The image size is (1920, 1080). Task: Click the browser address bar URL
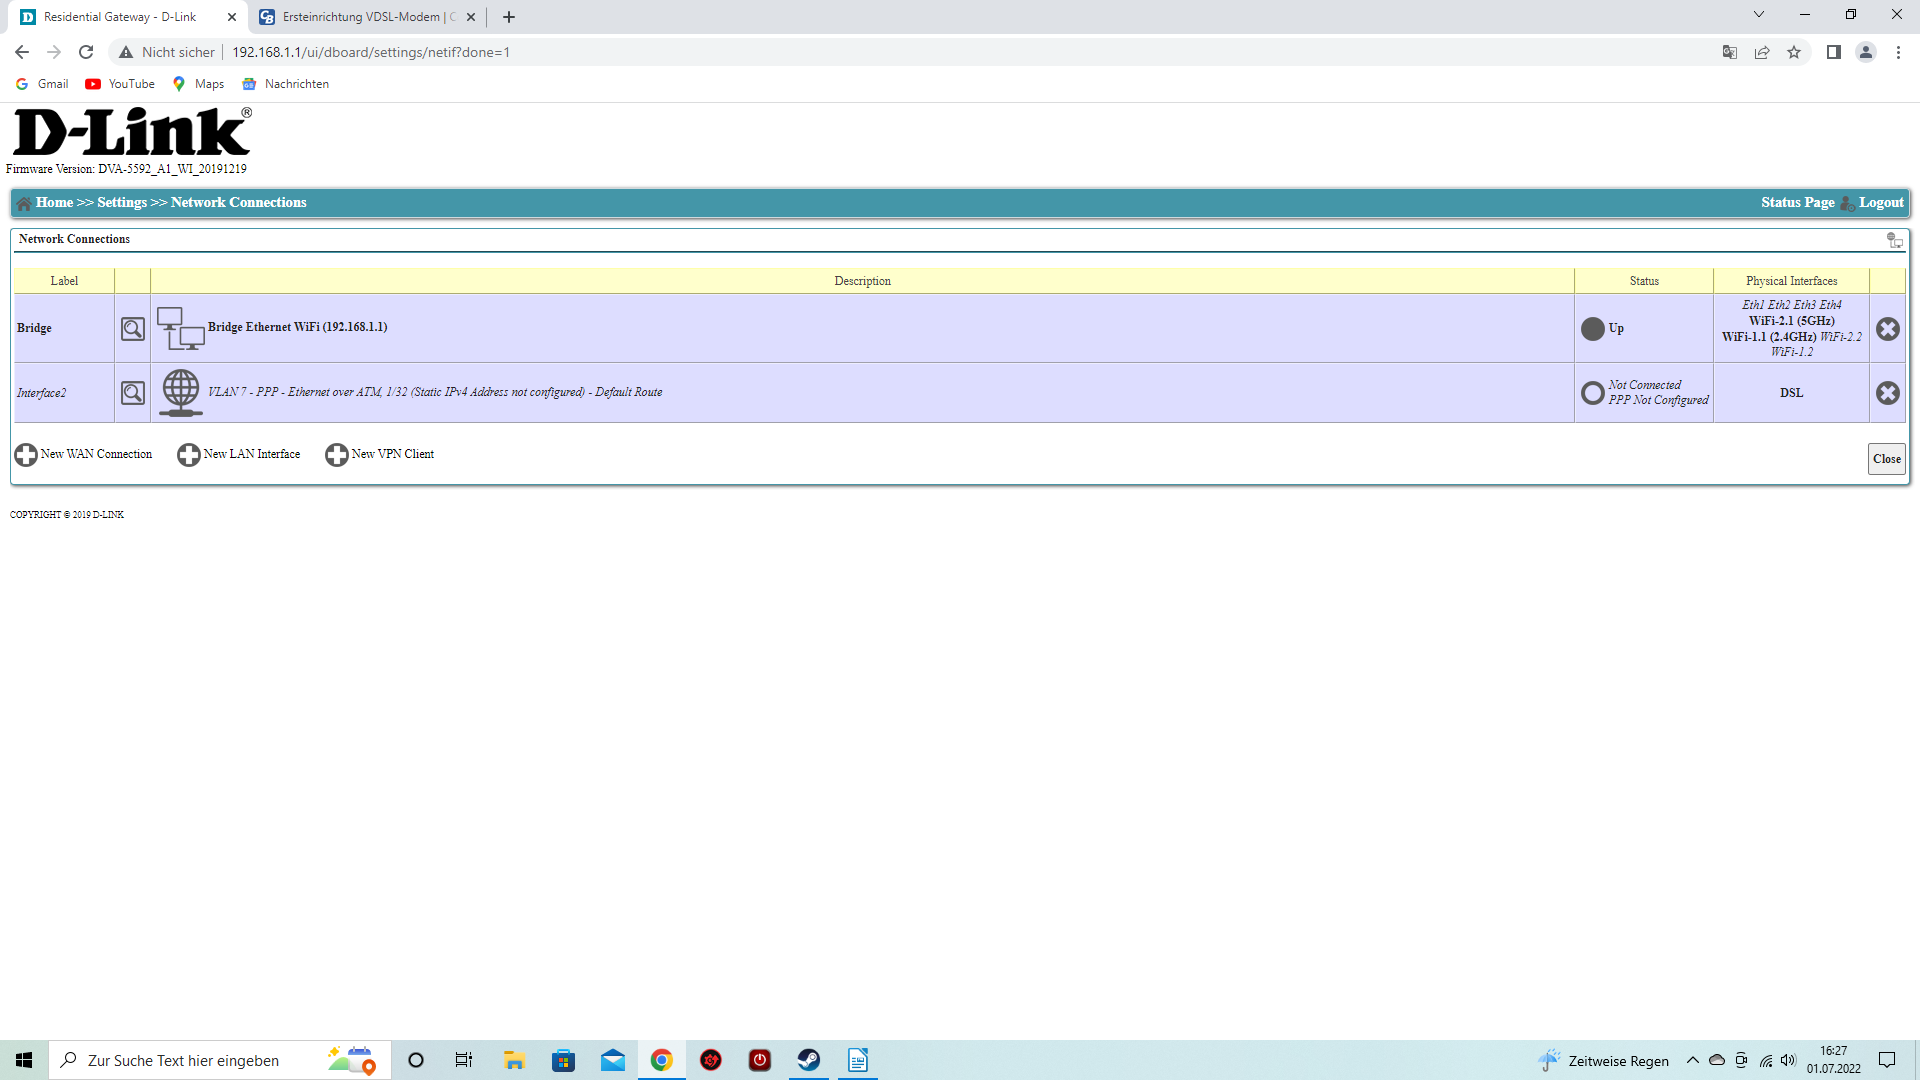[x=371, y=52]
